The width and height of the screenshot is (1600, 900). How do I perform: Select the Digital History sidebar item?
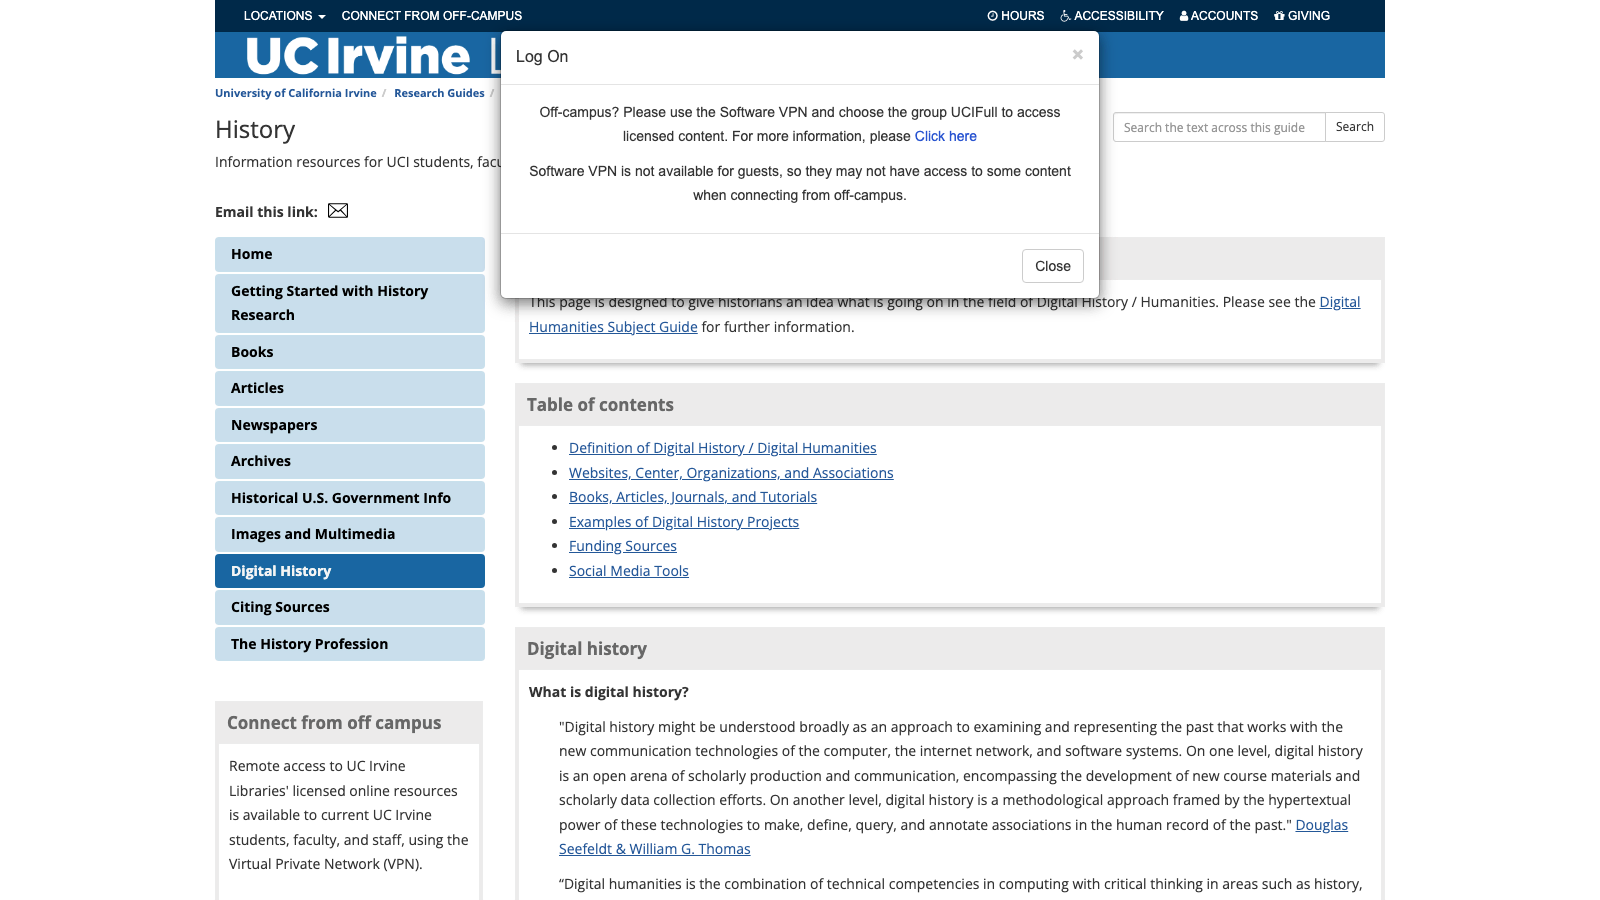[281, 570]
